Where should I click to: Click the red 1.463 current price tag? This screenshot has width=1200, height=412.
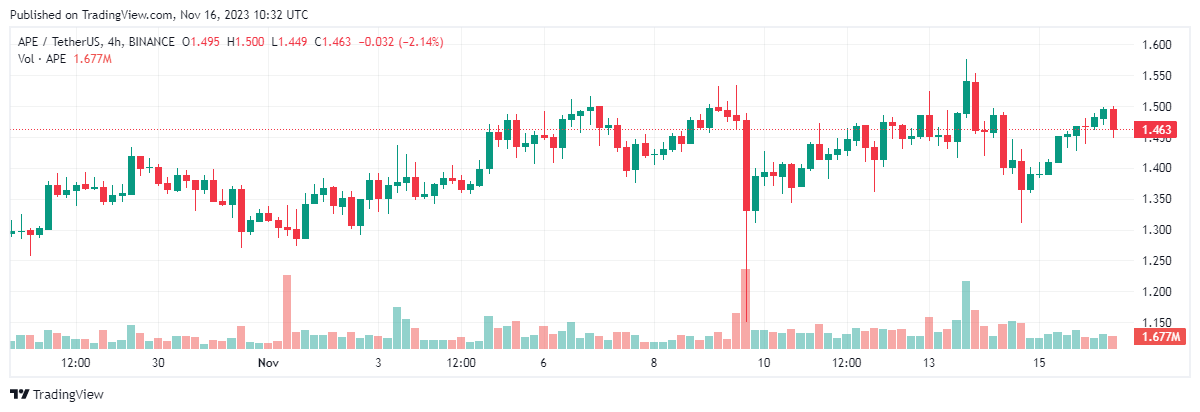[1156, 130]
